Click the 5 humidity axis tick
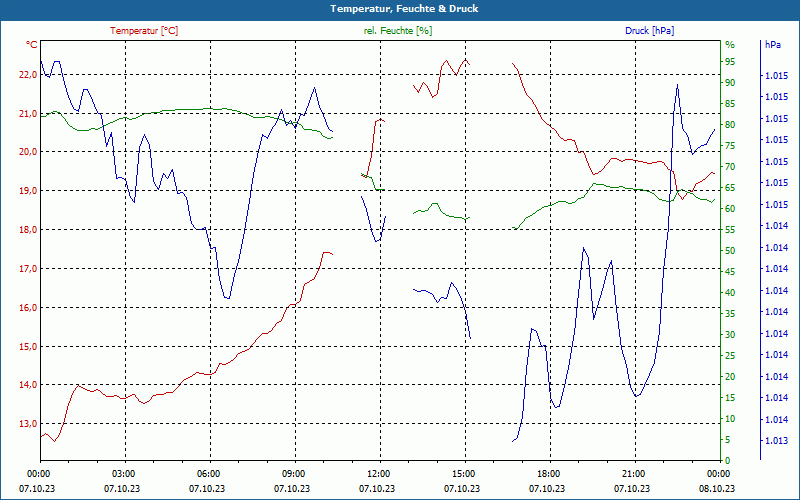 (x=728, y=440)
